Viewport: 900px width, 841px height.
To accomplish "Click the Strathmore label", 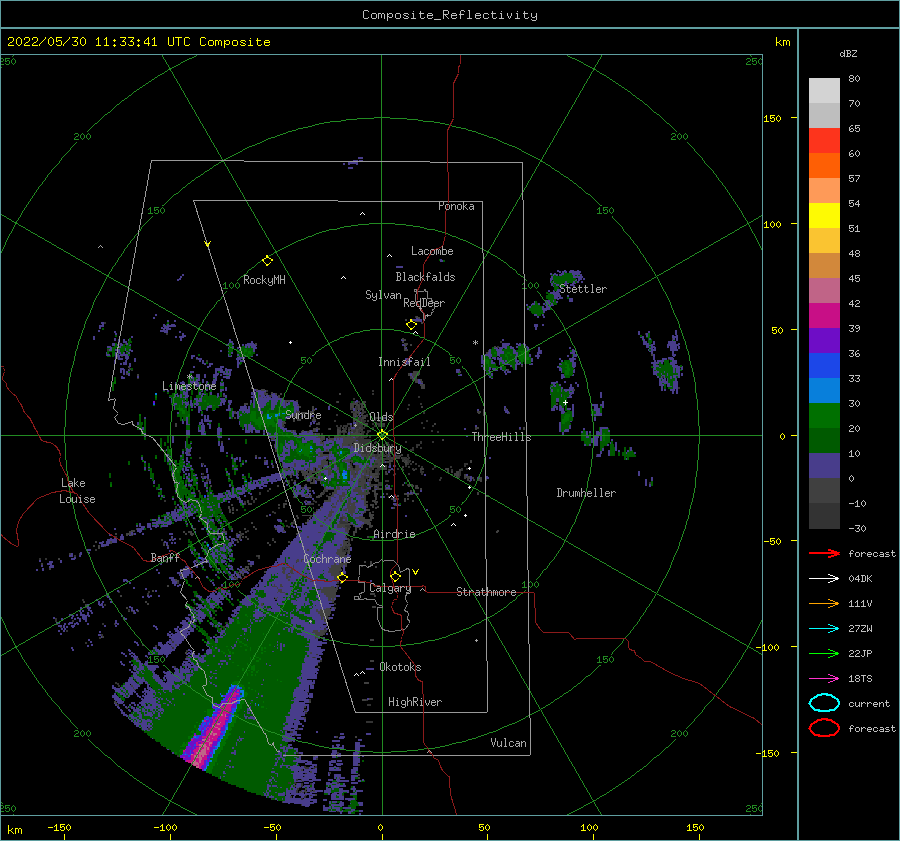I will [x=486, y=592].
